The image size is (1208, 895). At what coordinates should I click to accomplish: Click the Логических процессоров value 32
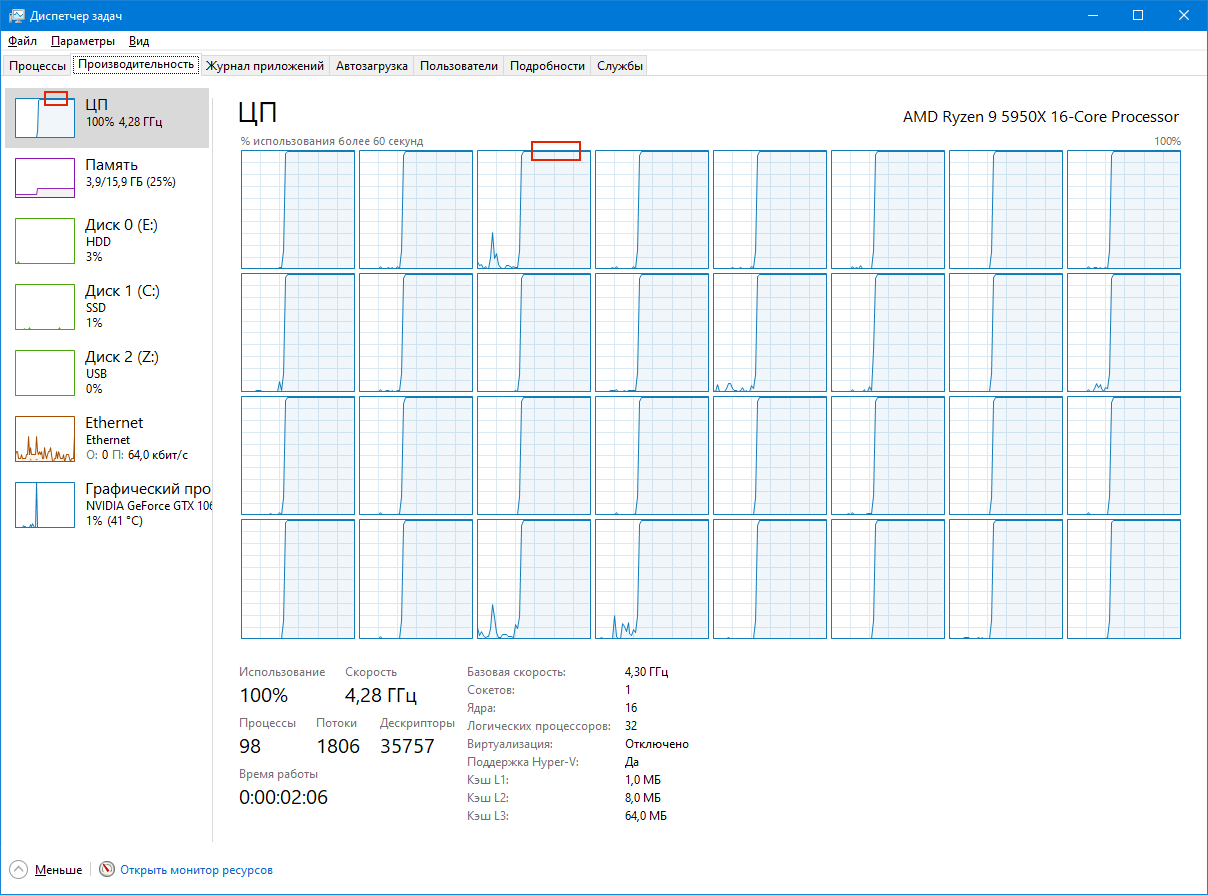tap(631, 726)
